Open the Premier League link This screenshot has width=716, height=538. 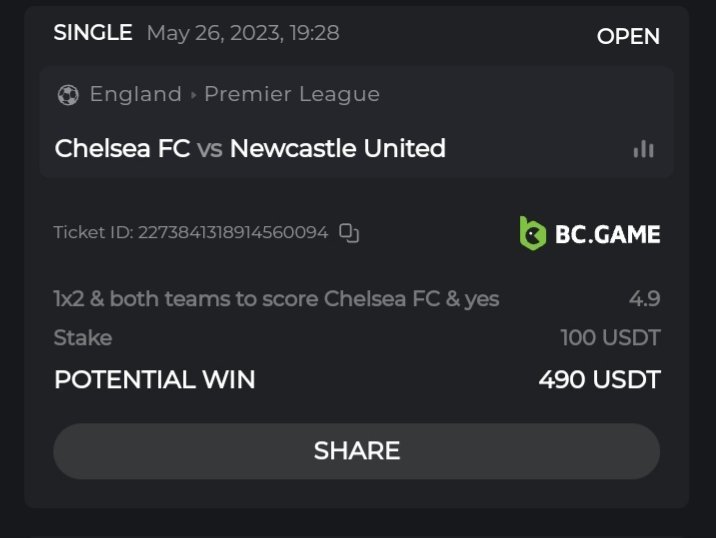coord(292,95)
